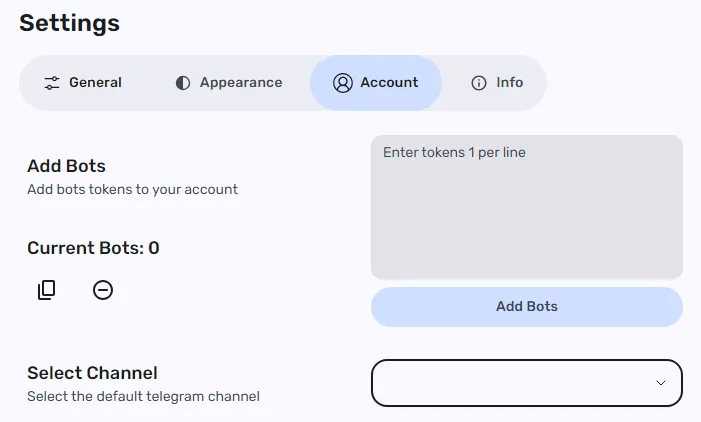Switch to the General settings tab

[x=95, y=83]
